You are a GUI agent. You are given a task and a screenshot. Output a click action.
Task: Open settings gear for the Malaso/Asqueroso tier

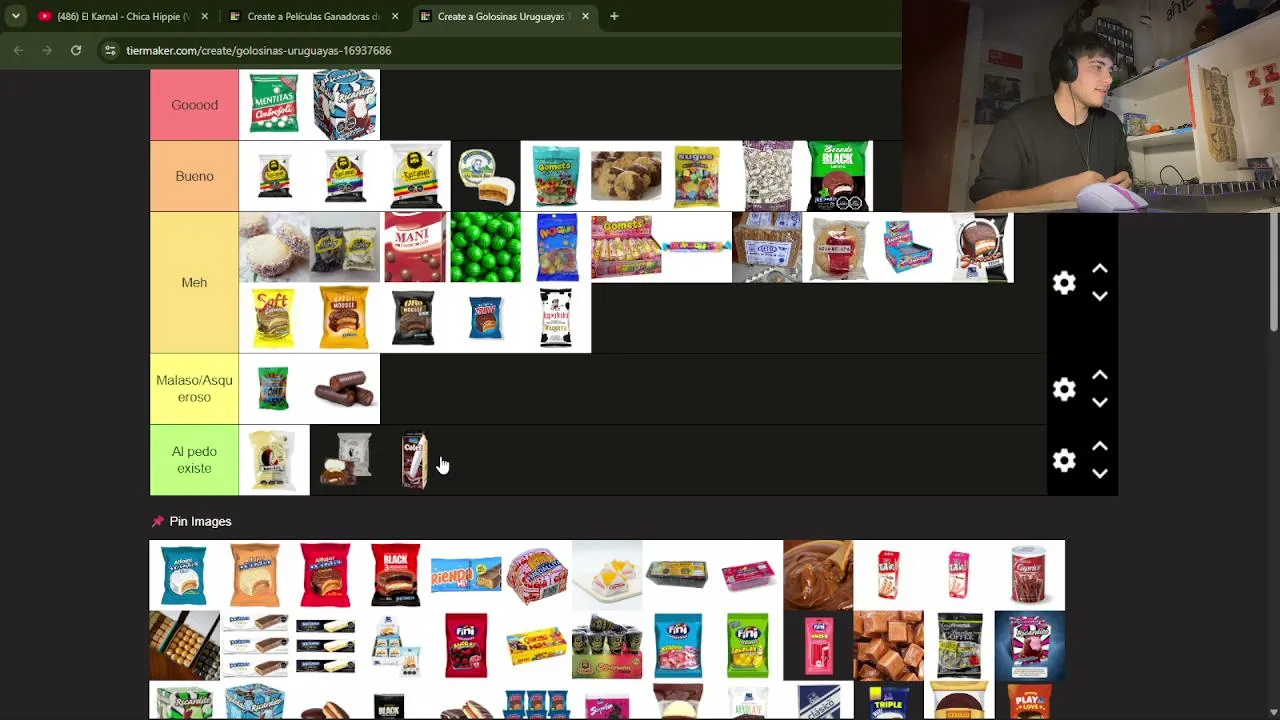[1064, 389]
